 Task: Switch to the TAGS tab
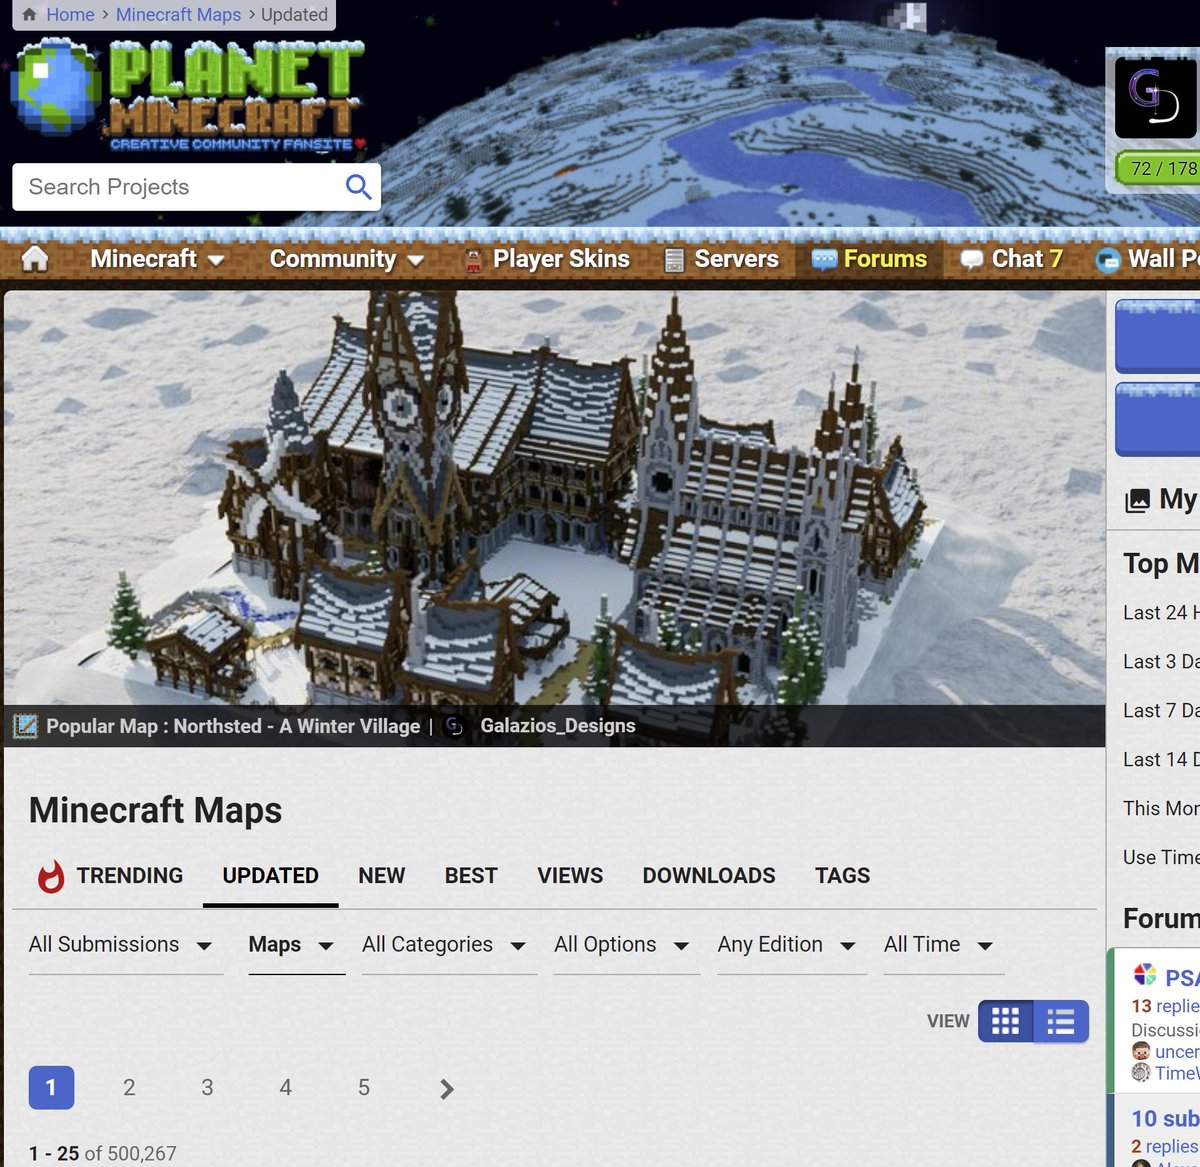(842, 875)
